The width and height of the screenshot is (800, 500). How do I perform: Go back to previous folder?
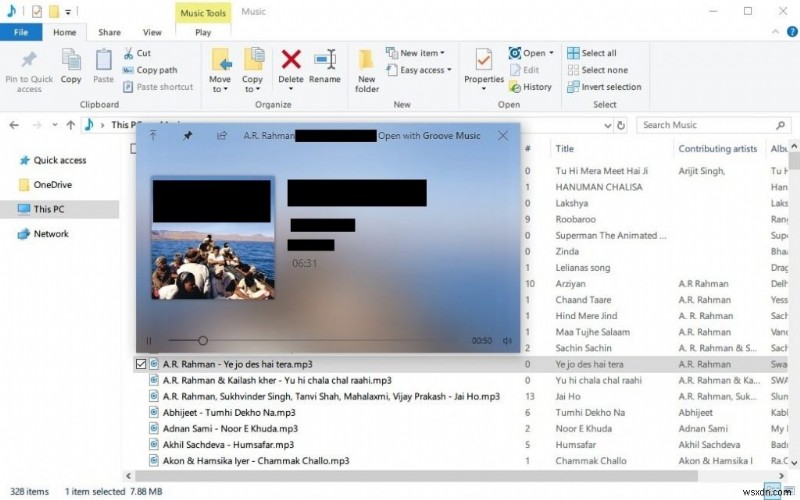14,125
